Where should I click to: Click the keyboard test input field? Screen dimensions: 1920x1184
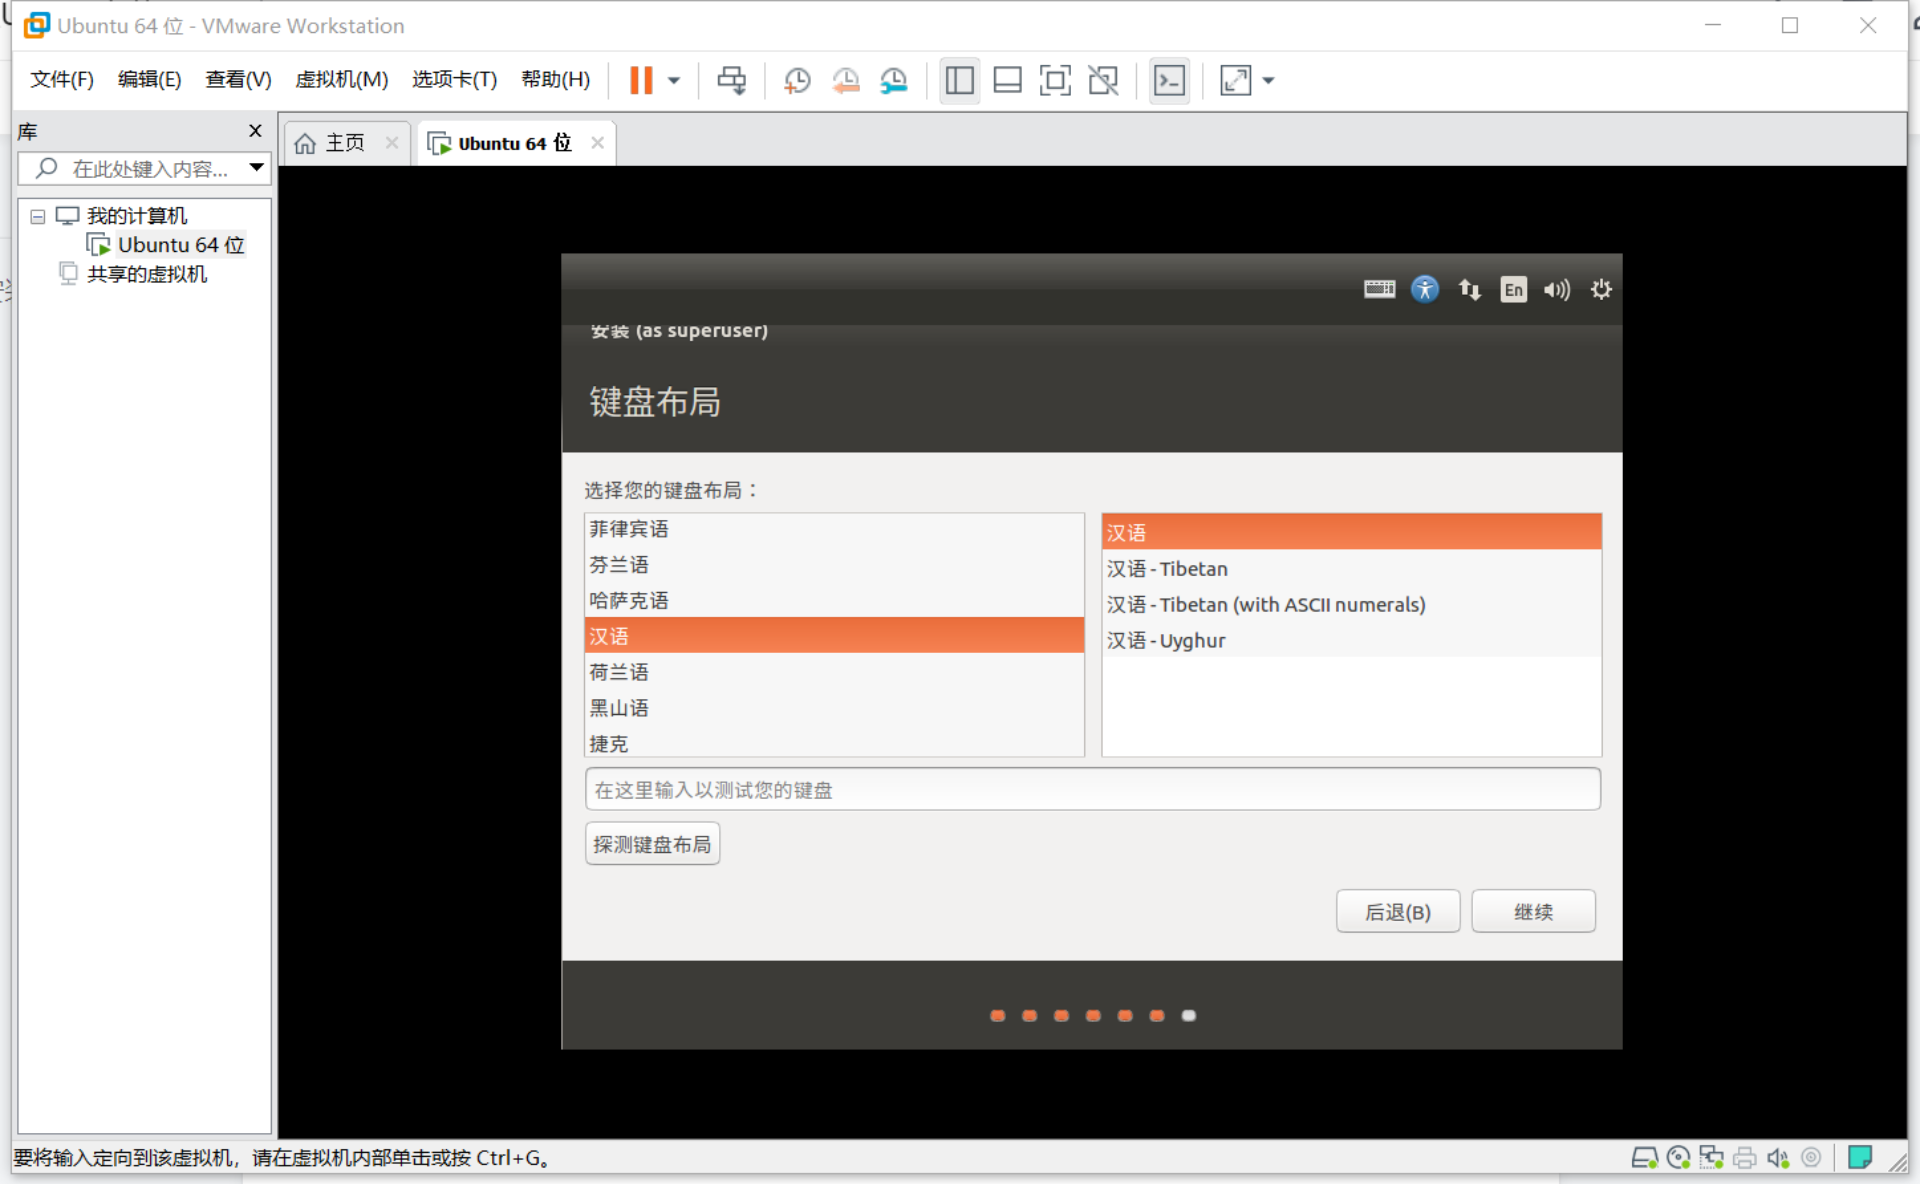(x=1092, y=790)
